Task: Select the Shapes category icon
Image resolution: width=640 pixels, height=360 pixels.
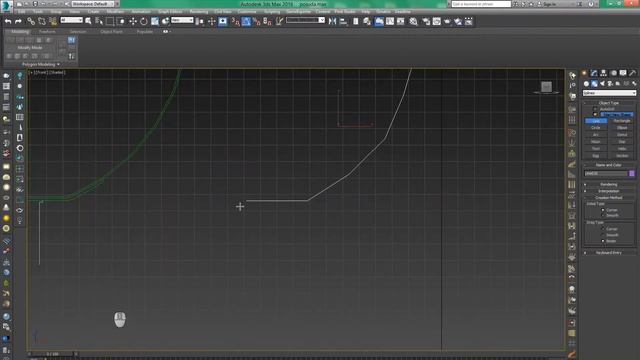Action: click(x=594, y=84)
